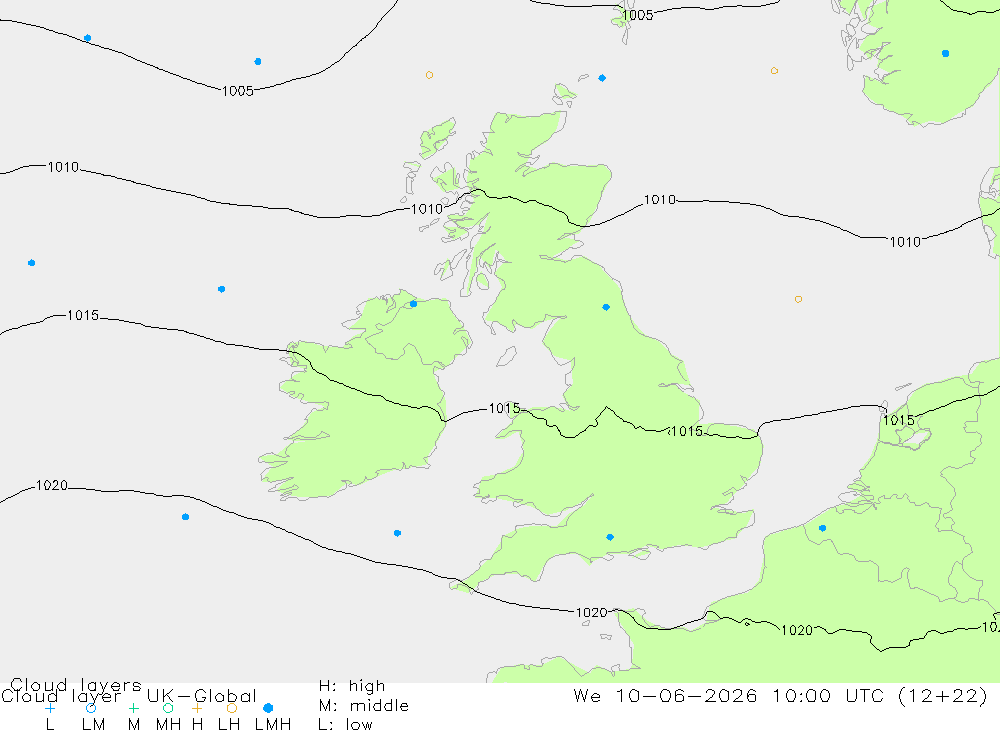Click the green M plus legend symbol

pos(133,708)
